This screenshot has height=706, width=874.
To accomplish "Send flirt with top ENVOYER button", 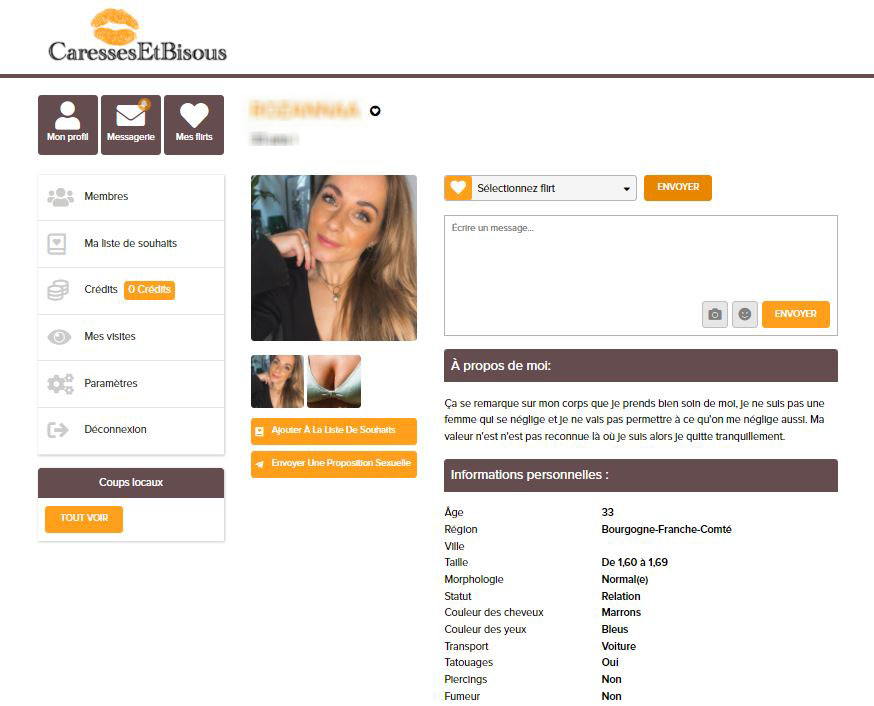I will (x=678, y=187).
